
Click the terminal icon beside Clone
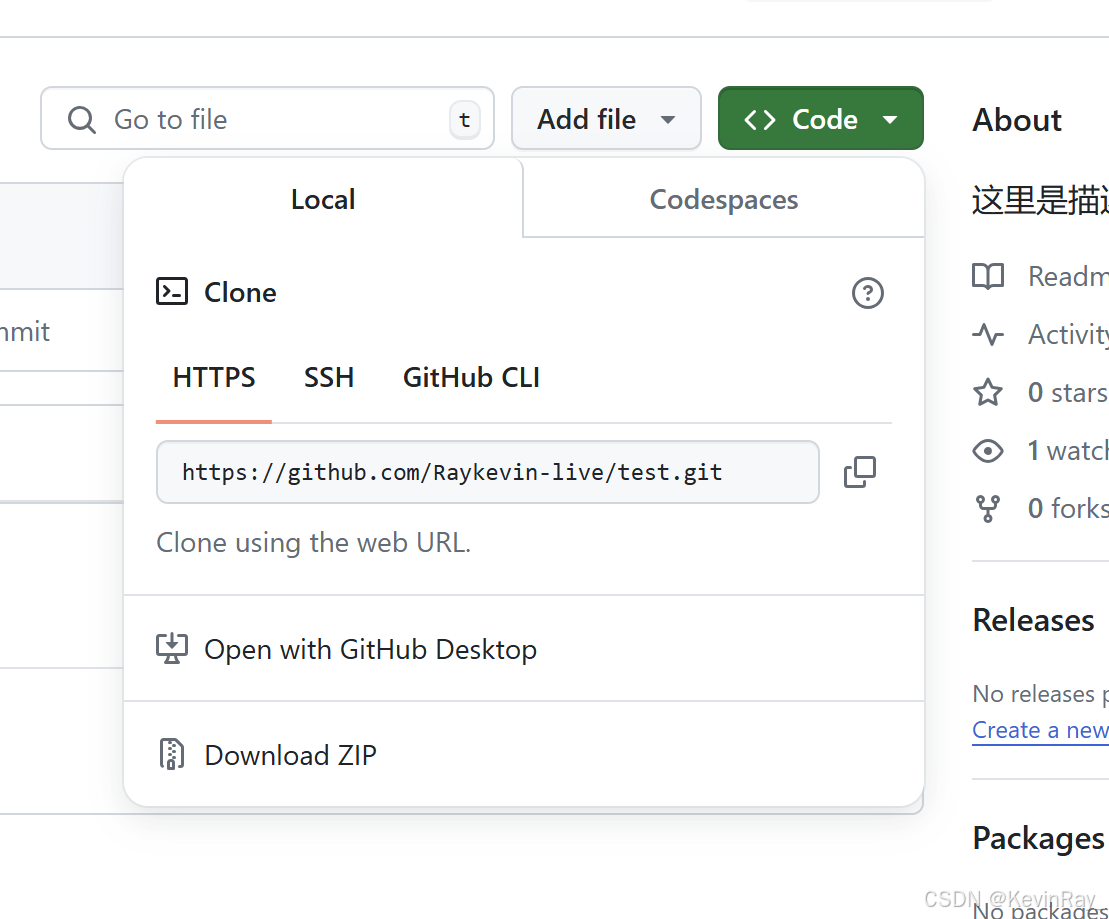172,291
